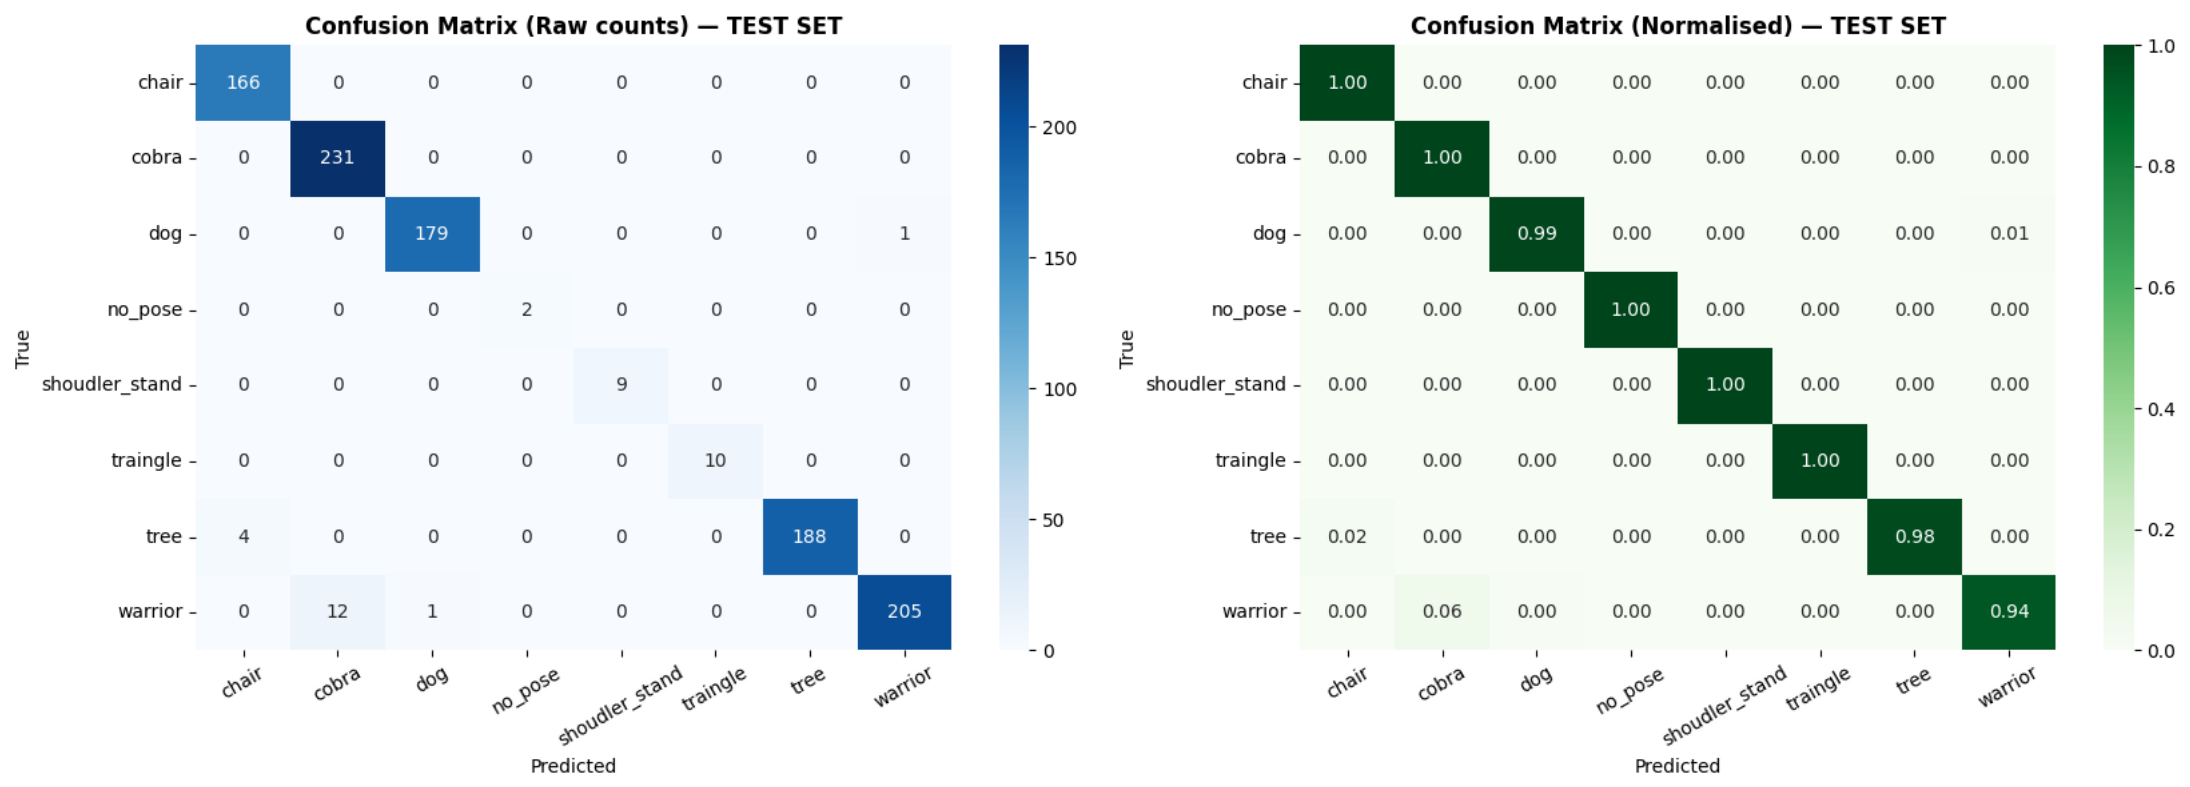Viewport: 2190px width, 787px height.
Task: Click the True axis label of normalised matrix
Action: tap(1127, 349)
